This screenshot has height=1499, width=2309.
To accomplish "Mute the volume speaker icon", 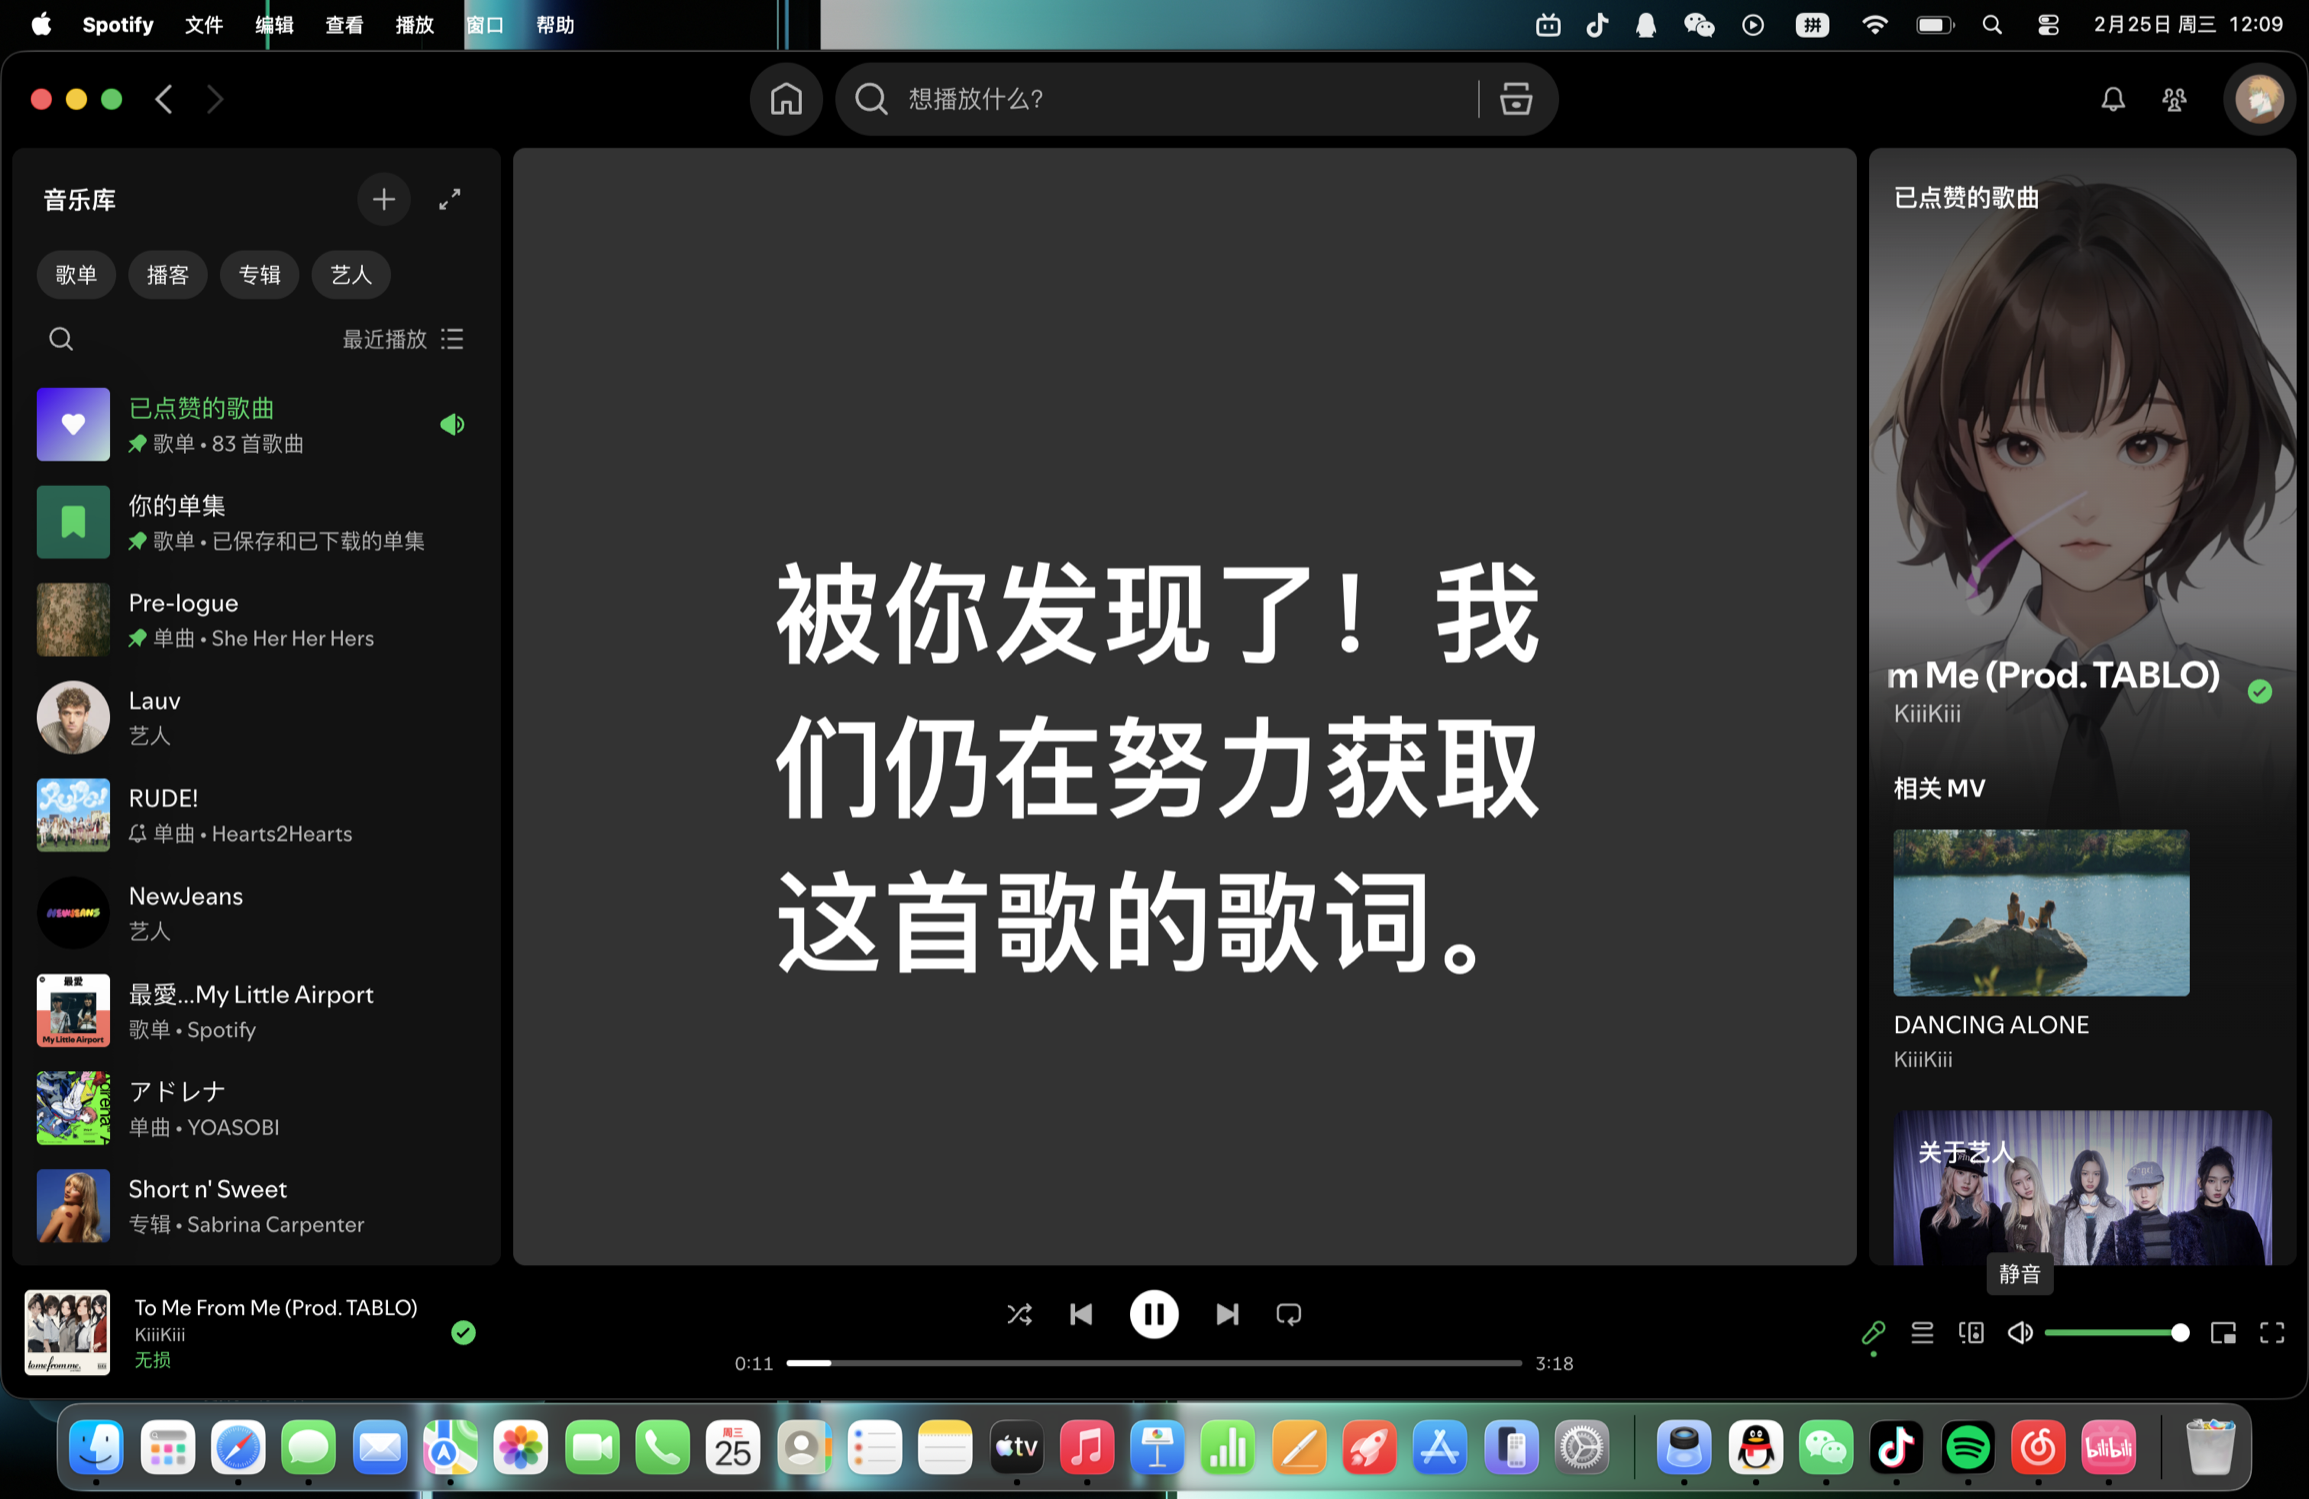I will click(x=2020, y=1332).
